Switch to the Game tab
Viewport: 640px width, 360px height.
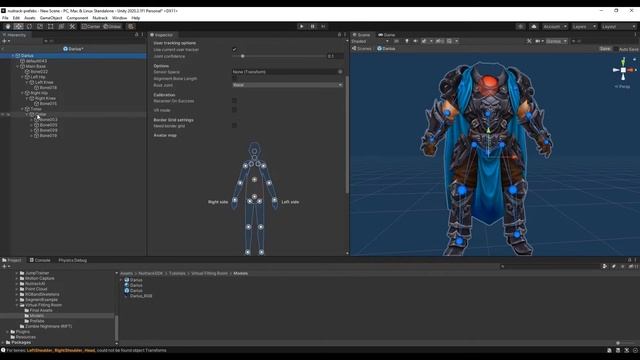tap(387, 35)
